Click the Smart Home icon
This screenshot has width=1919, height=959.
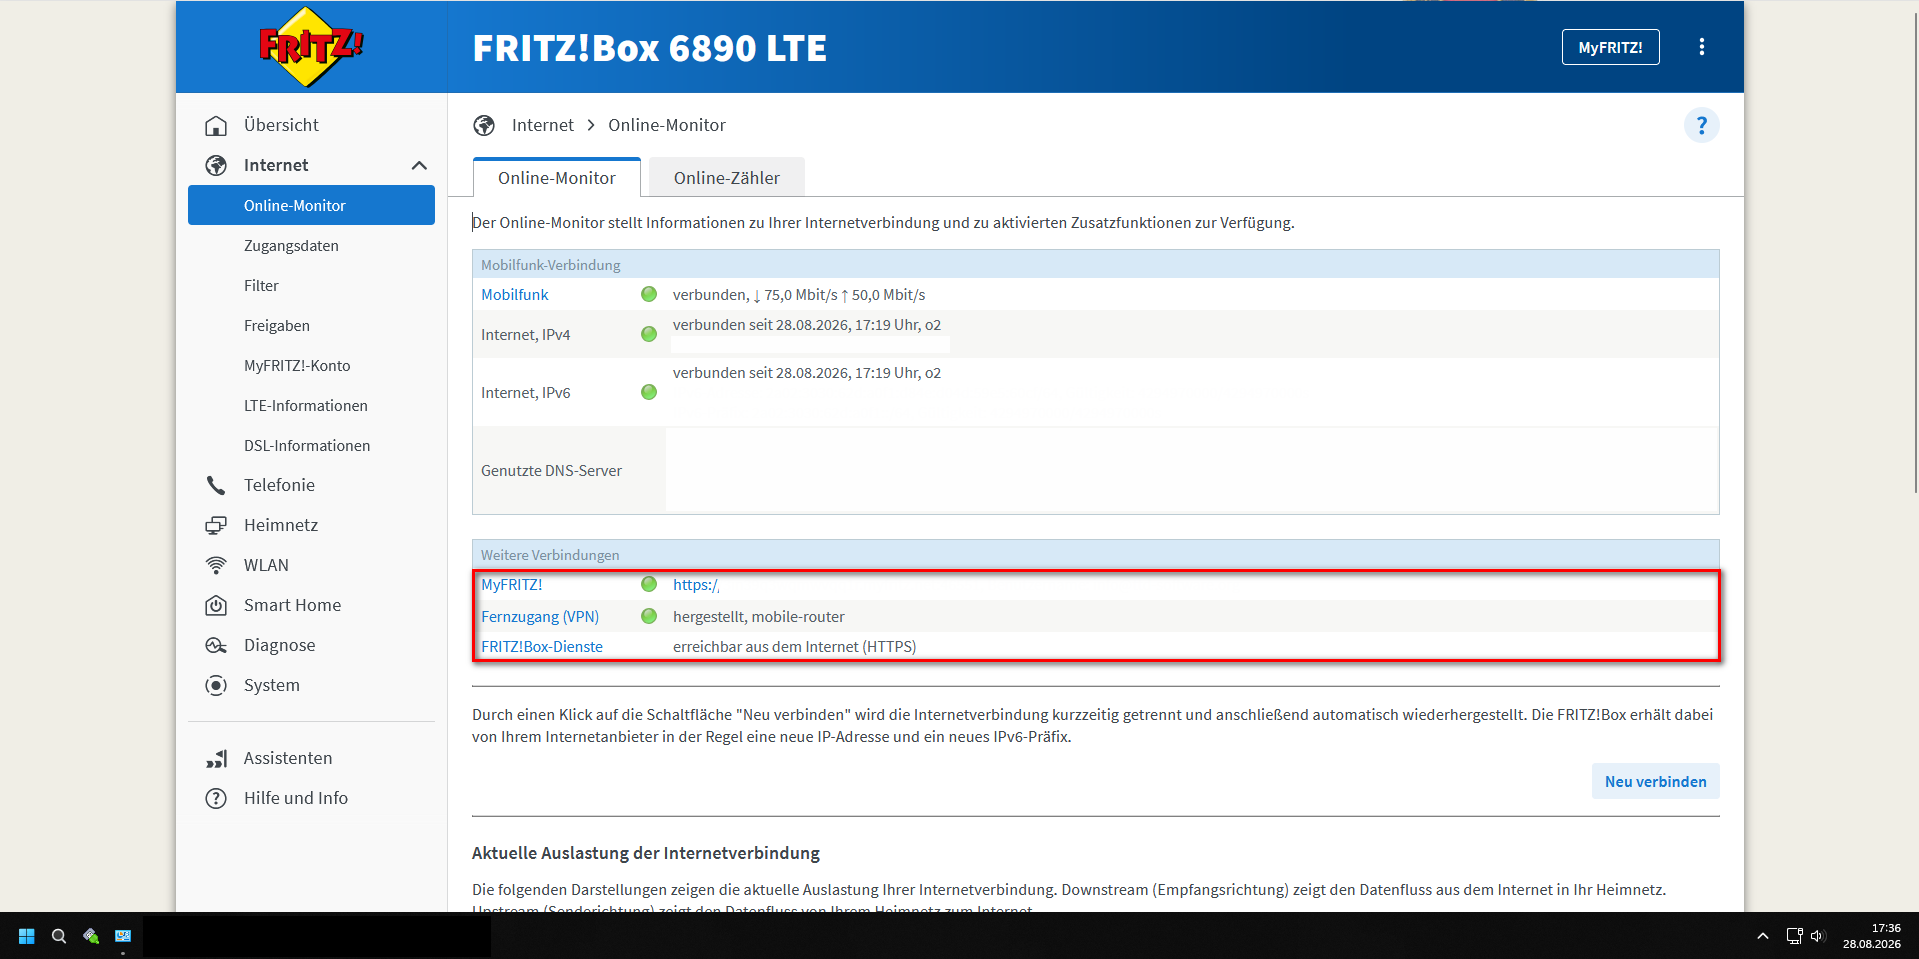pos(216,606)
